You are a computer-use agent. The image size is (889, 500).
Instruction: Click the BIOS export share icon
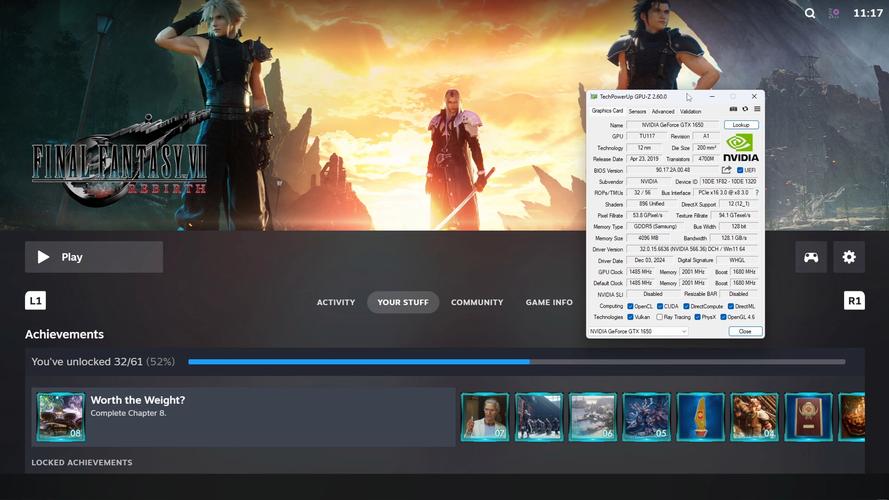tap(727, 170)
